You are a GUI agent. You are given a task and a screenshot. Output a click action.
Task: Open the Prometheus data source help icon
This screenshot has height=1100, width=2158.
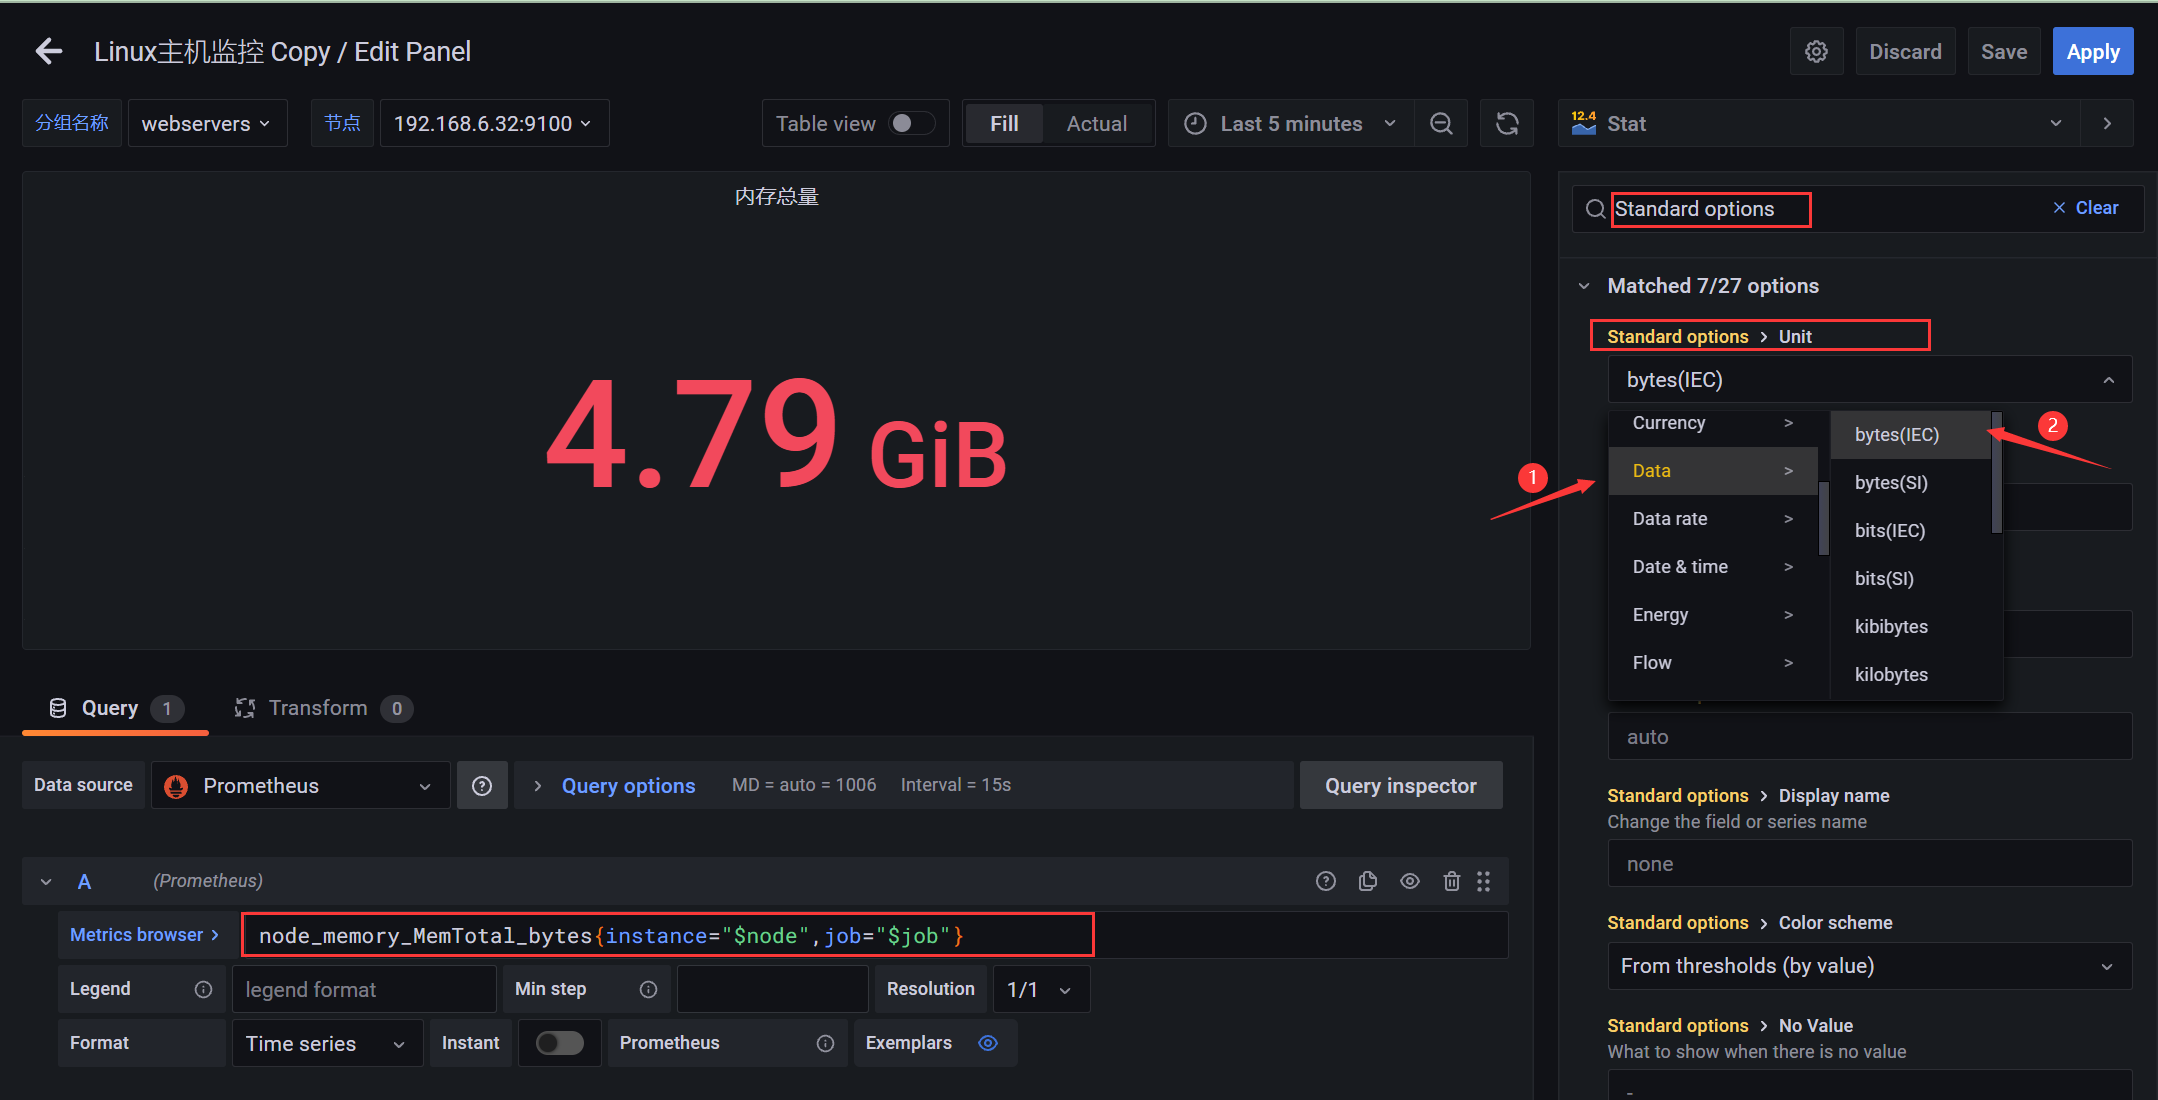click(482, 786)
